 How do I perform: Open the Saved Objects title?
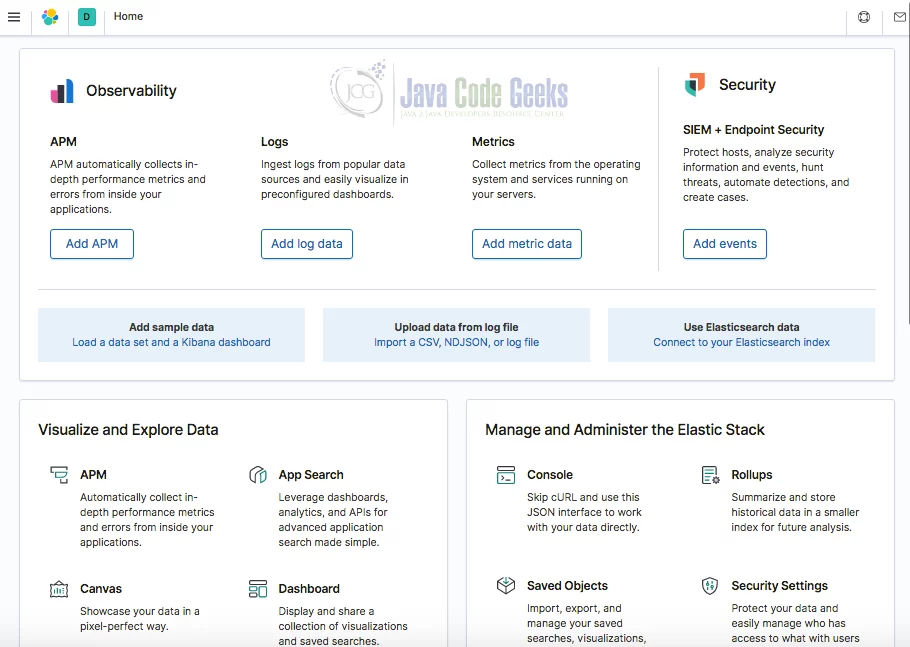tap(568, 585)
